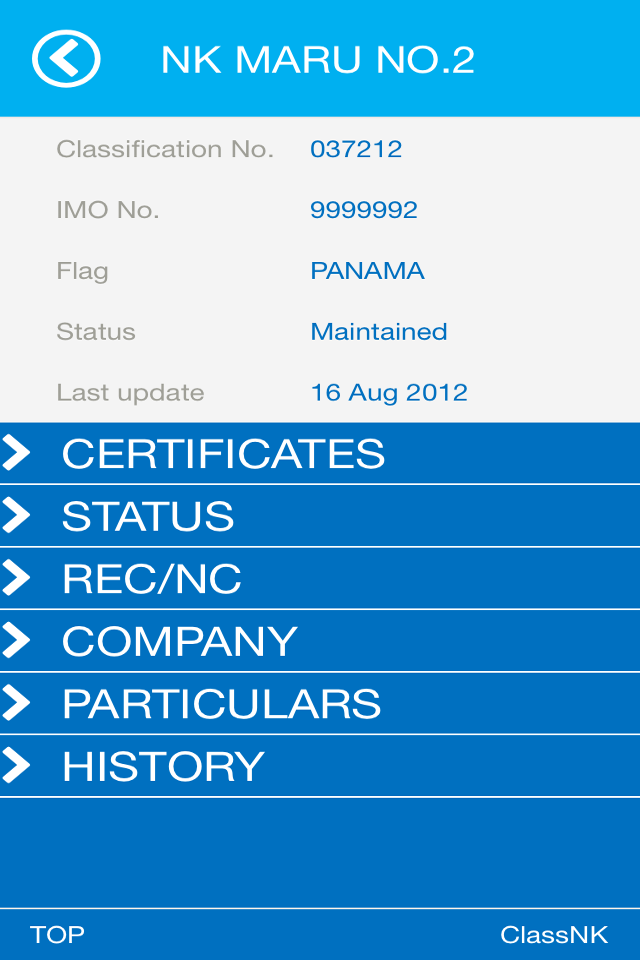
Task: Go to TOP in the footer
Action: [57, 935]
